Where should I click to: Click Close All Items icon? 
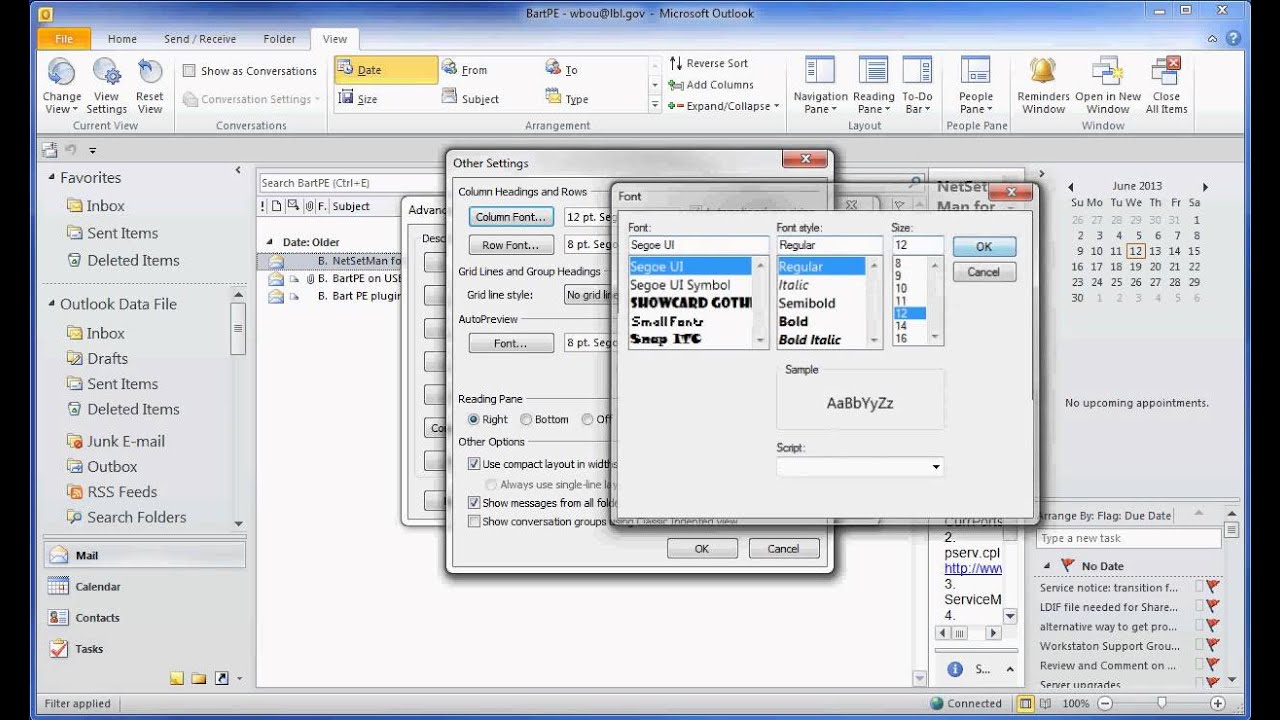point(1166,85)
